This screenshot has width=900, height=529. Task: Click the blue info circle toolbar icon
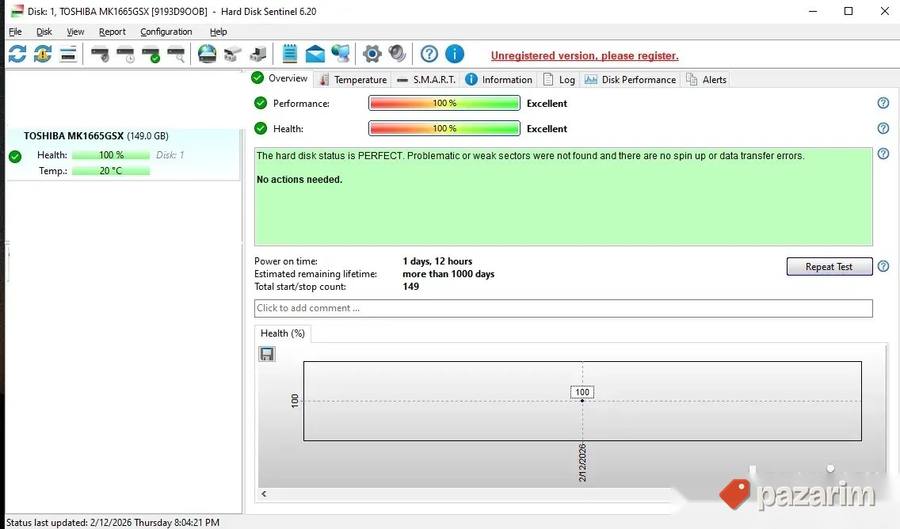(x=455, y=54)
